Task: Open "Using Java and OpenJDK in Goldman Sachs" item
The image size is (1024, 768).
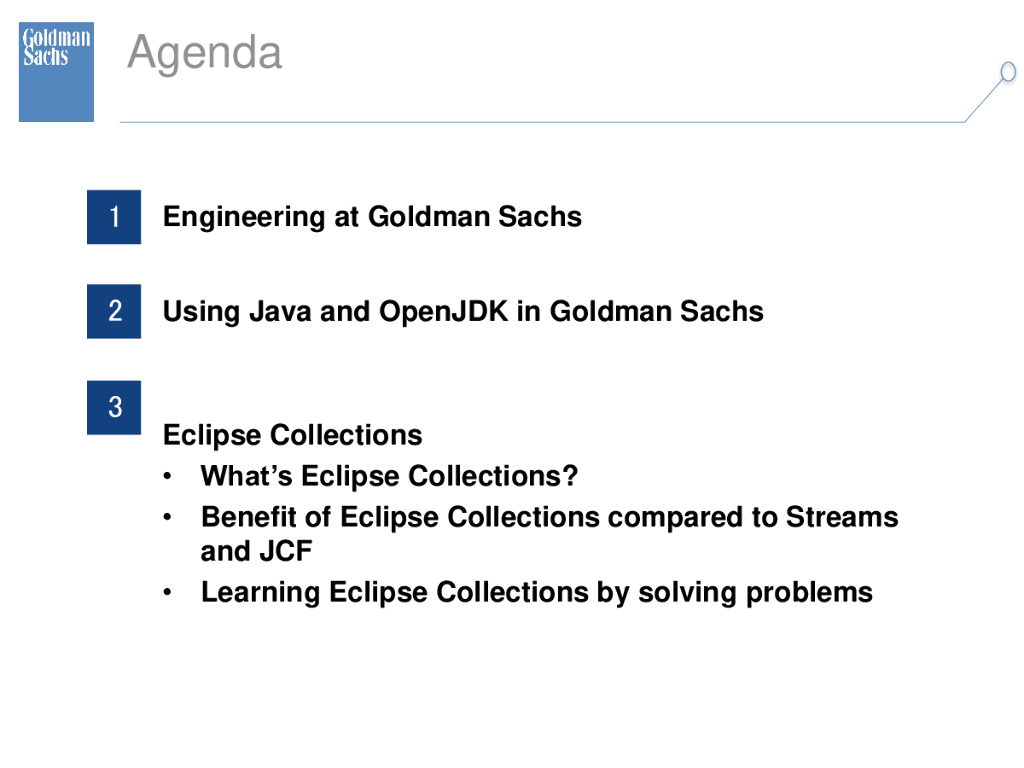Action: point(463,311)
